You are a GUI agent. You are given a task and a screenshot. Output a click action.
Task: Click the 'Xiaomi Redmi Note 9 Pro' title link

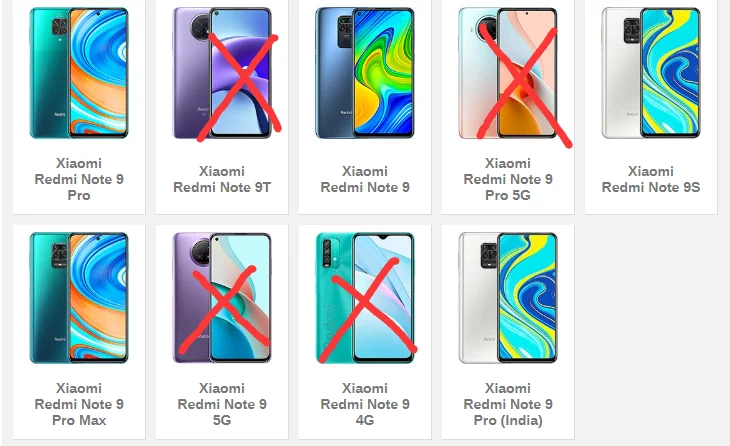click(x=79, y=179)
